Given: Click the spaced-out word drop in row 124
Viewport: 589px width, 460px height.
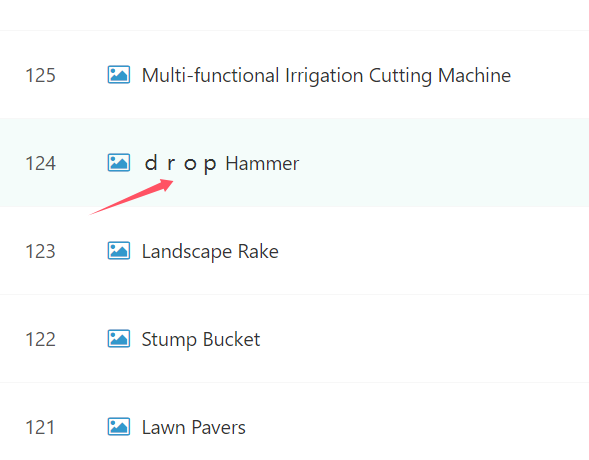Looking at the screenshot, I should [180, 164].
